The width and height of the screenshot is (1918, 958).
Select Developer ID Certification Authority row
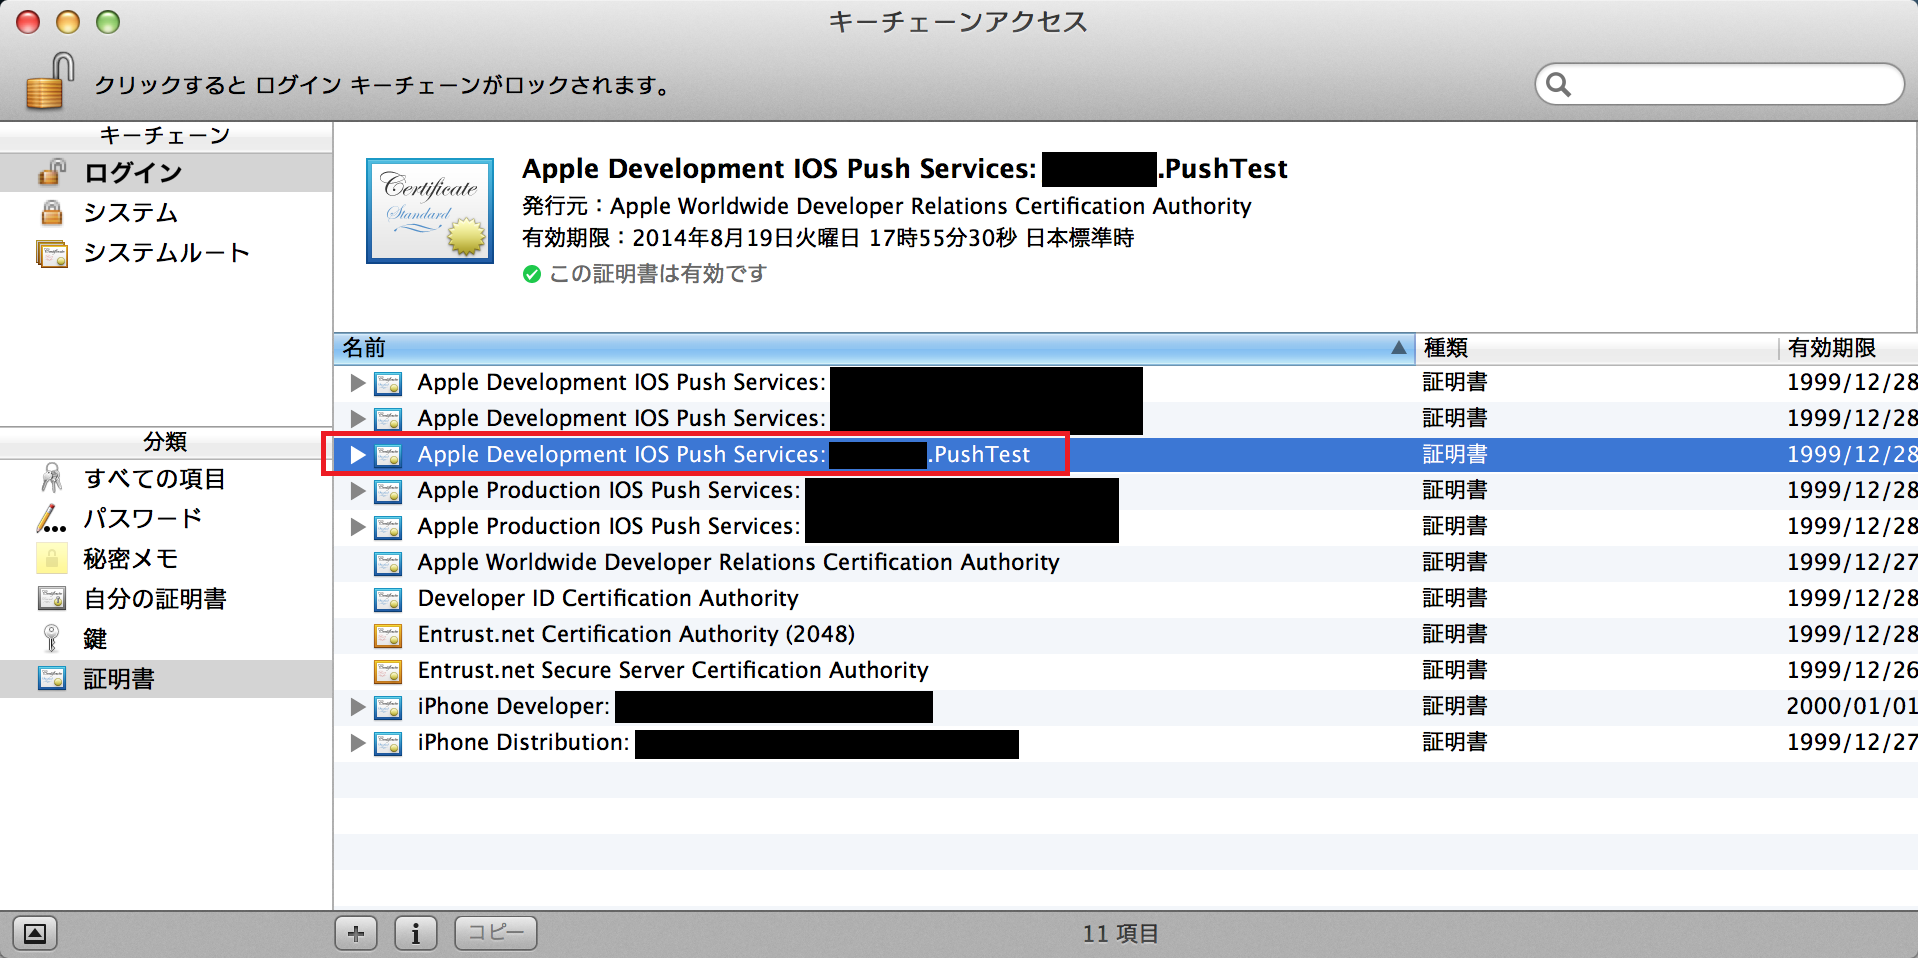click(x=1126, y=598)
